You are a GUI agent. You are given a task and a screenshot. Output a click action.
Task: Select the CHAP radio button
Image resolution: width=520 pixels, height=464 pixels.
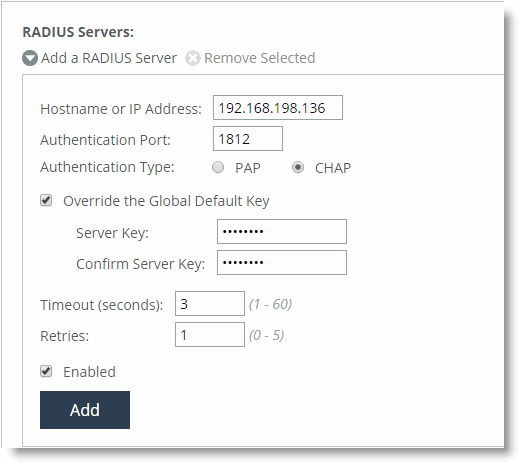(x=298, y=167)
